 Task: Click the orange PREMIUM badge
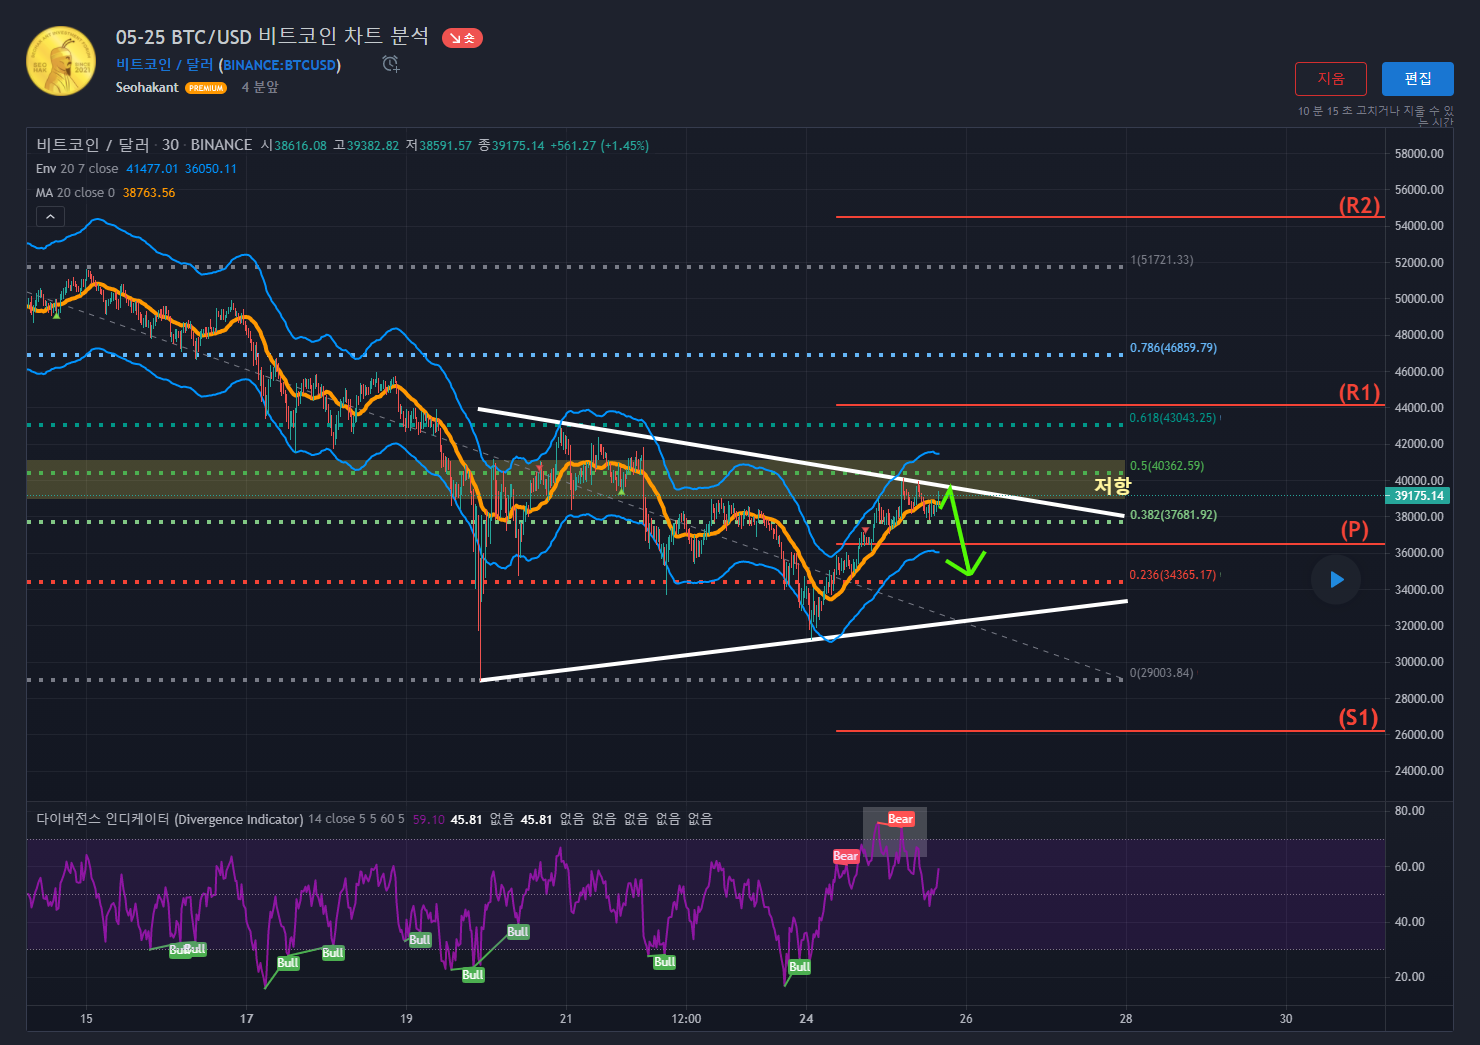(x=206, y=88)
